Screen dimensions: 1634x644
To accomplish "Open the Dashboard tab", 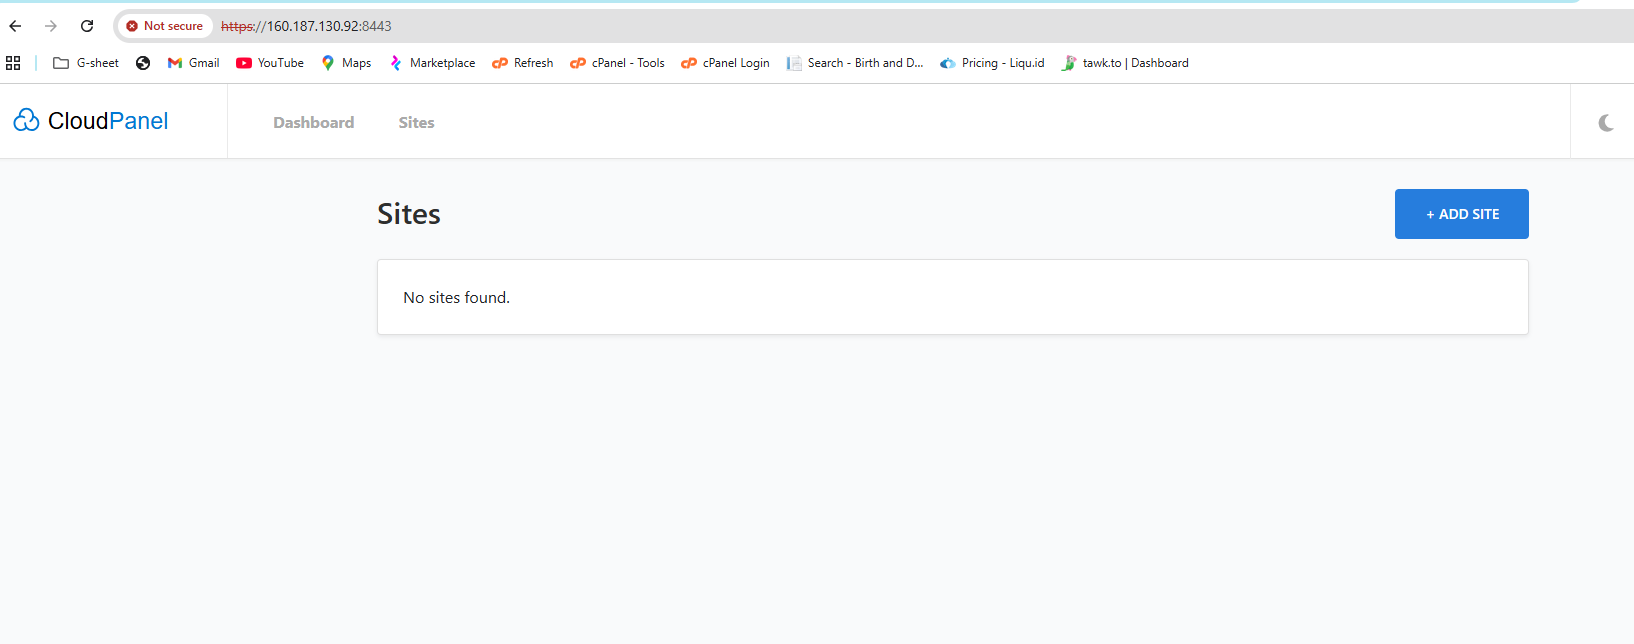I will 313,123.
